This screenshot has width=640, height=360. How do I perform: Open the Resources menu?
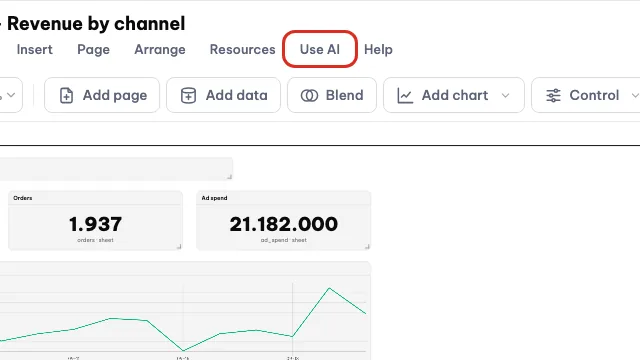tap(242, 49)
